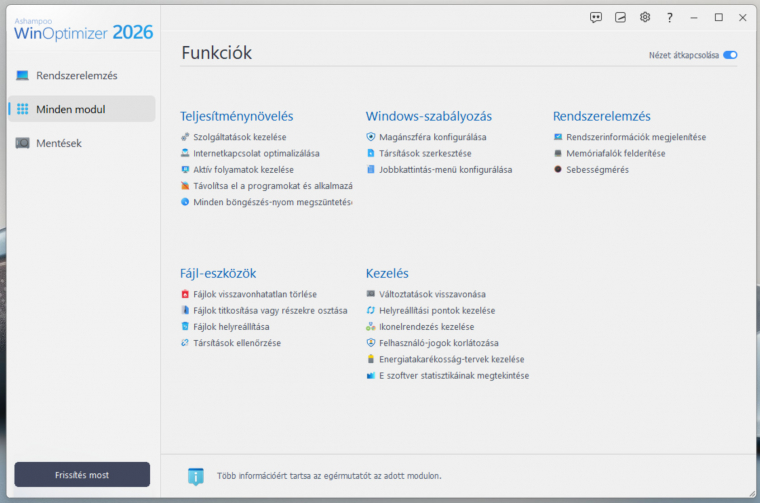Viewport: 760px width, 503px height.
Task: Click the Mentések backup icon in sidebar
Action: coord(22,143)
